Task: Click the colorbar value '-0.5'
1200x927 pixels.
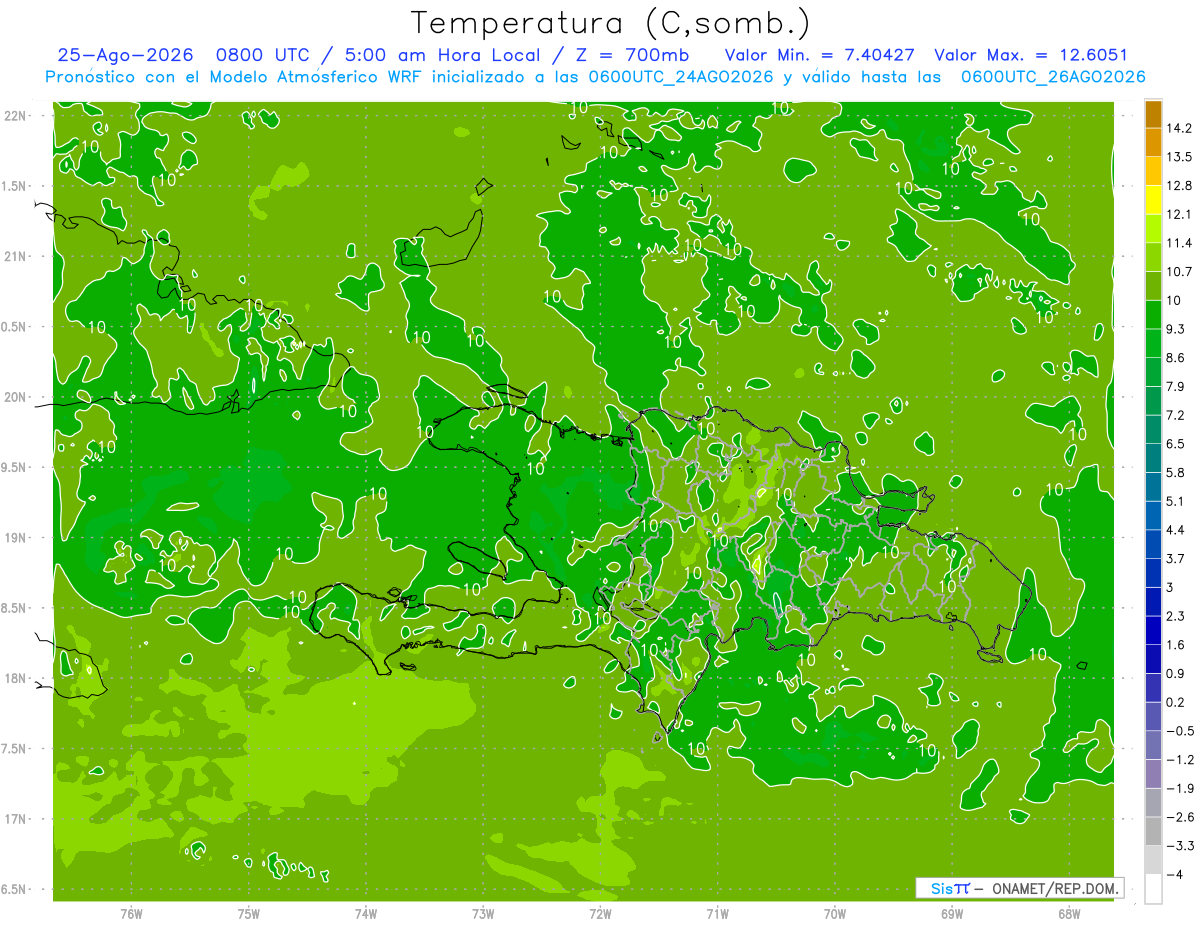Action: point(1179,731)
